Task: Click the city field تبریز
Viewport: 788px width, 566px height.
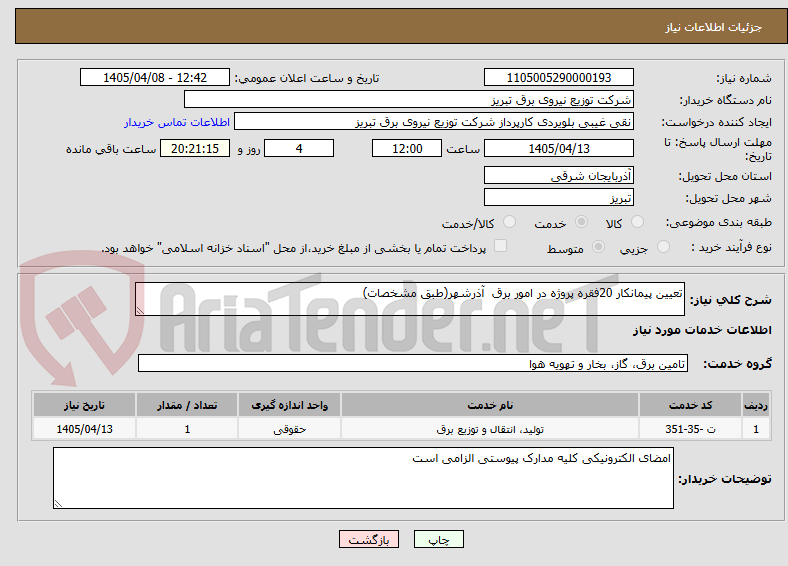Action: [558, 197]
